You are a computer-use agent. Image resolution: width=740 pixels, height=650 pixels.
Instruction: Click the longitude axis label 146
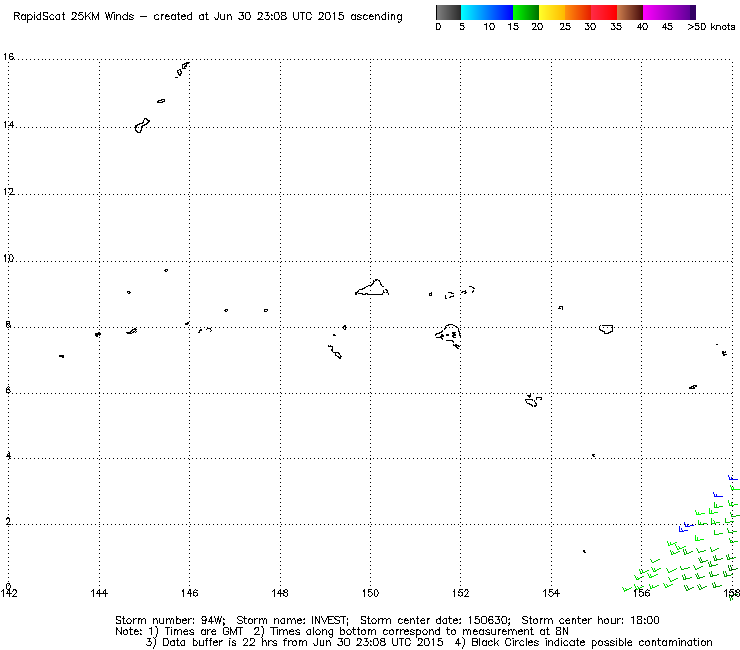pyautogui.click(x=190, y=593)
